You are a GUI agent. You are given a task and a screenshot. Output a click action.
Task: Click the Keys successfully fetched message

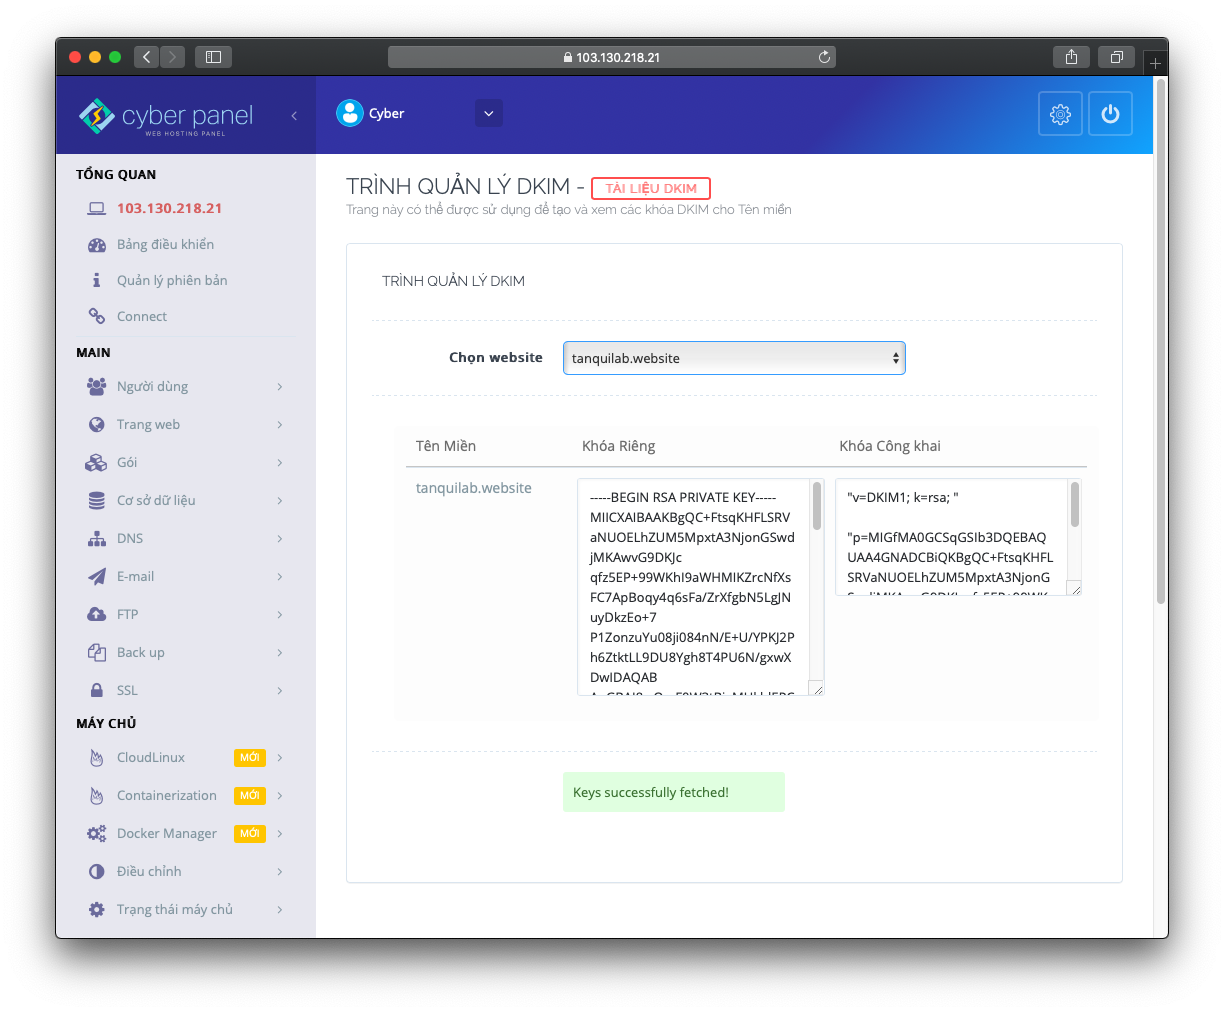(674, 792)
